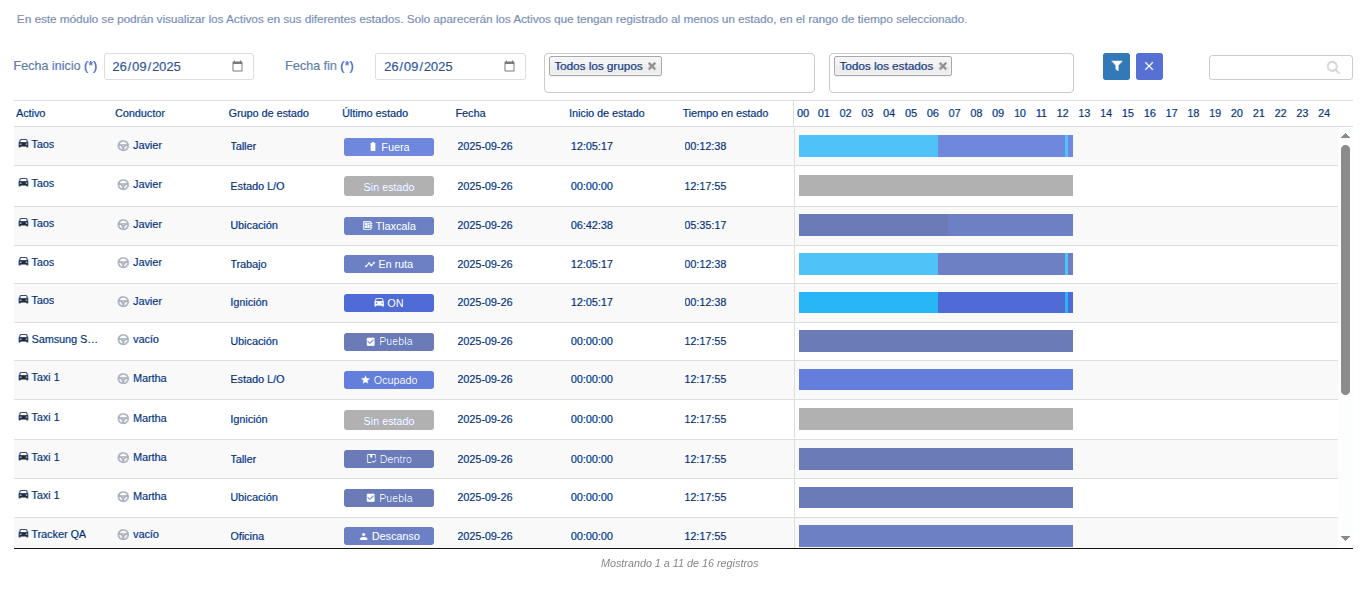The height and width of the screenshot is (603, 1366).
Task: Click the hour 24 timeline label
Action: click(1324, 113)
